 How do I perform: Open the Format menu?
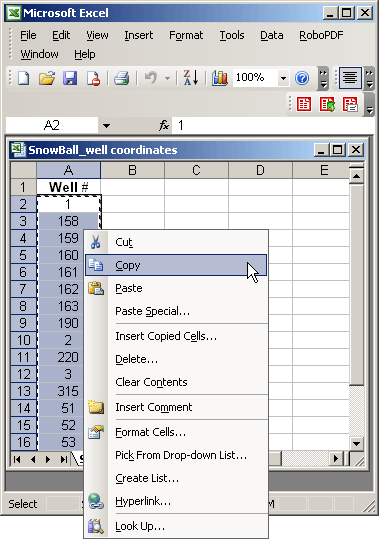(186, 35)
